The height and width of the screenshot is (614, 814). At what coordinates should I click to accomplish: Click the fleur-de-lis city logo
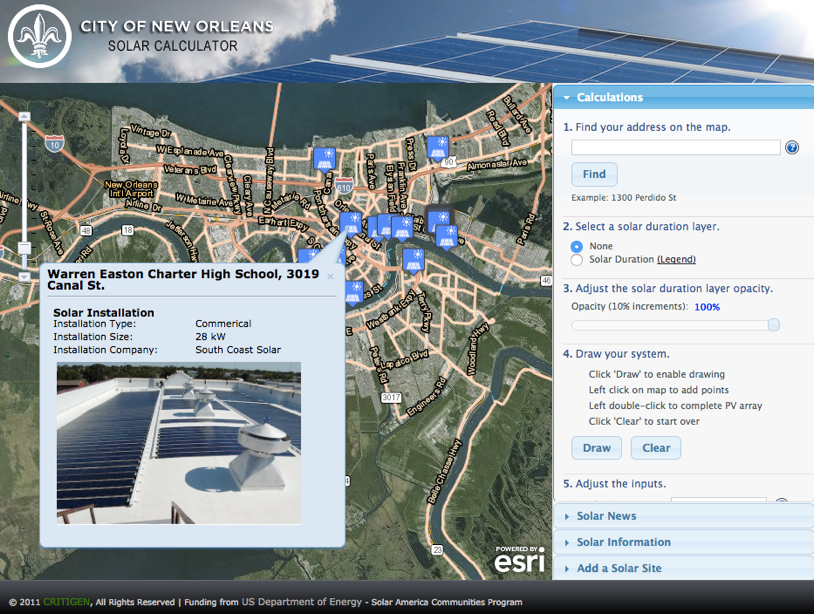[39, 40]
